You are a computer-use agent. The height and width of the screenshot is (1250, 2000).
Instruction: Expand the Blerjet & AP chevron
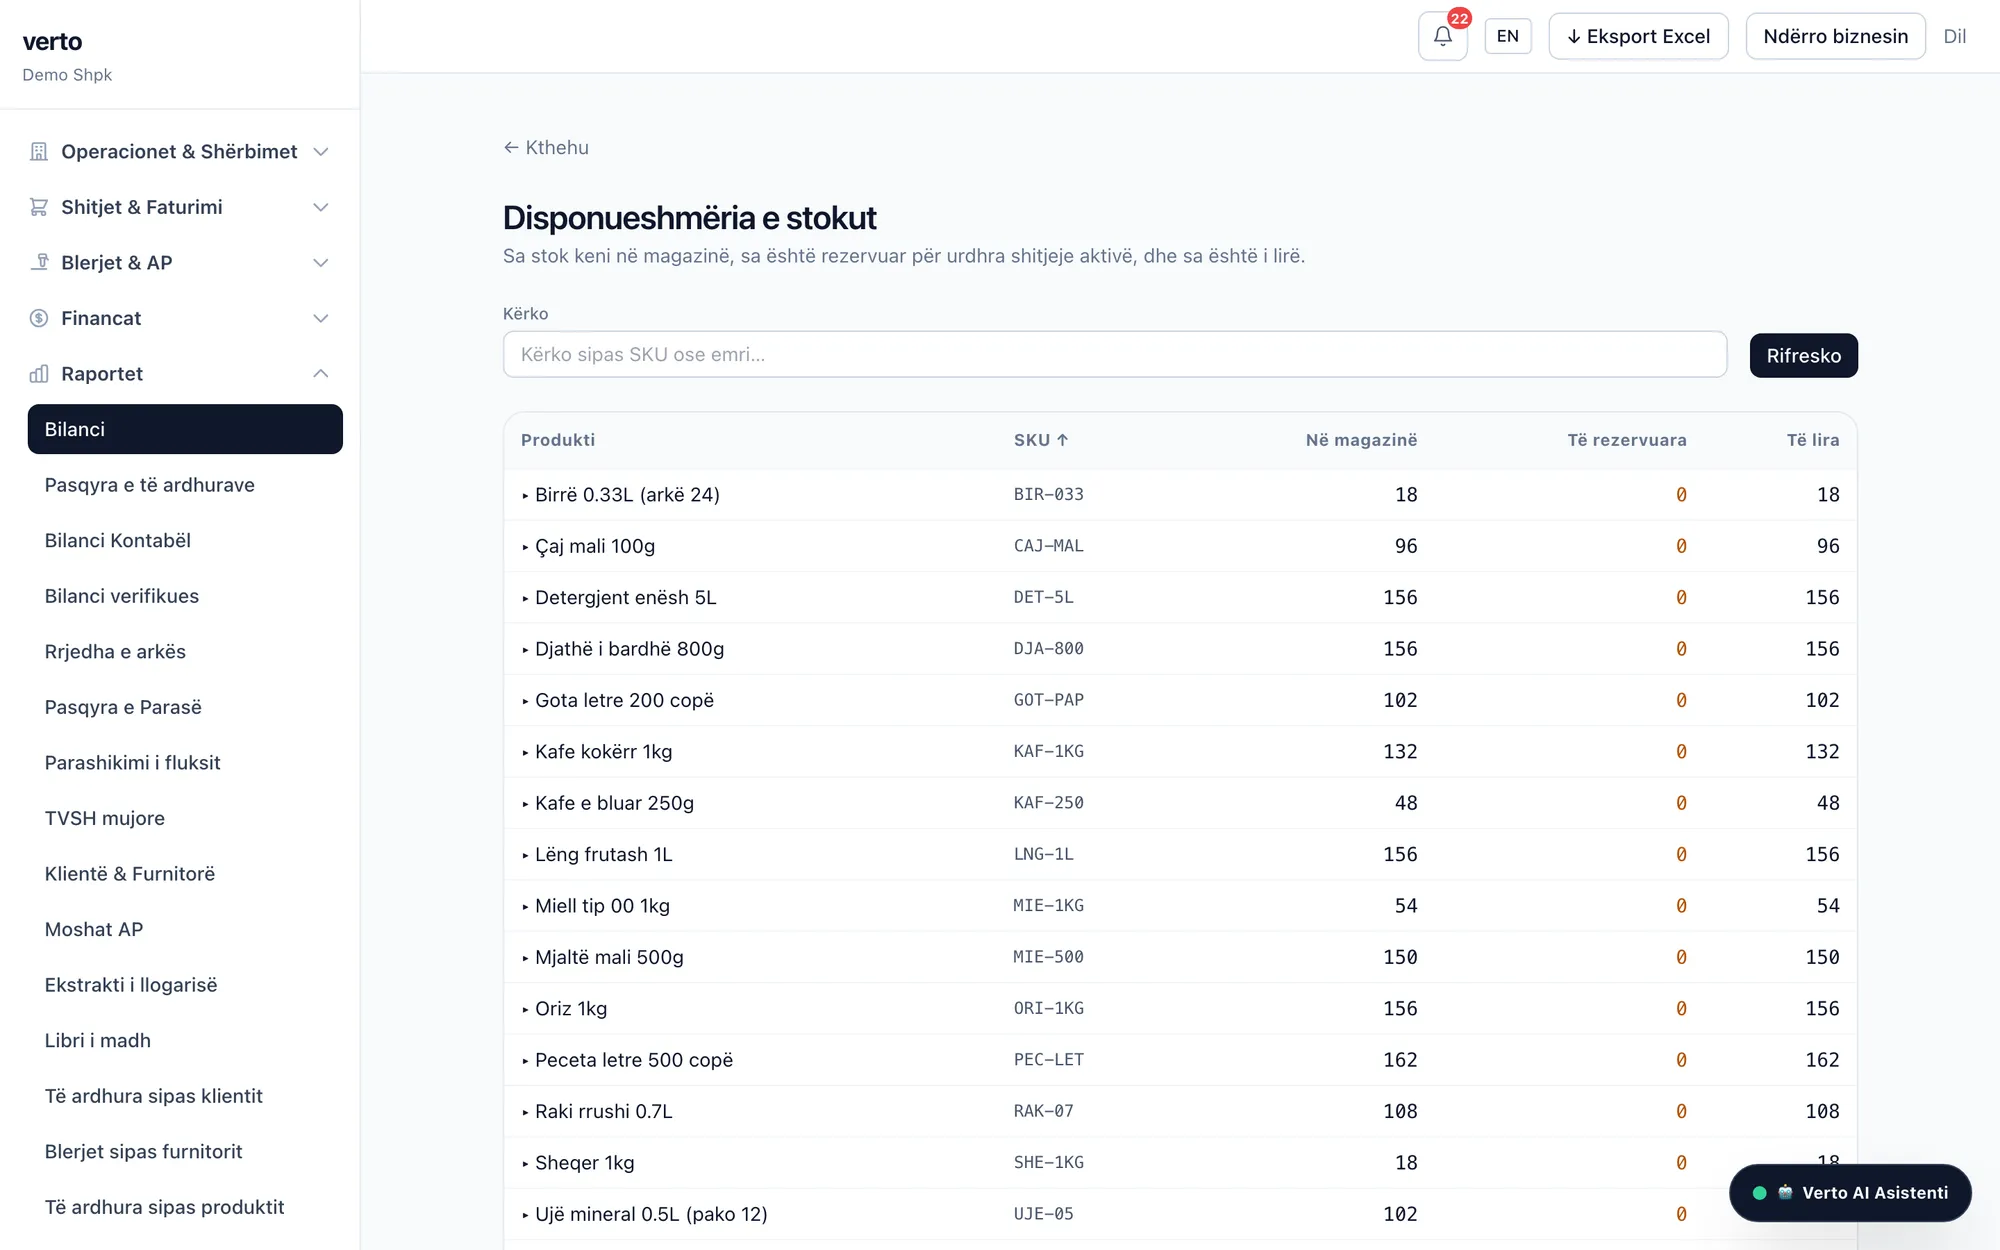[x=321, y=262]
